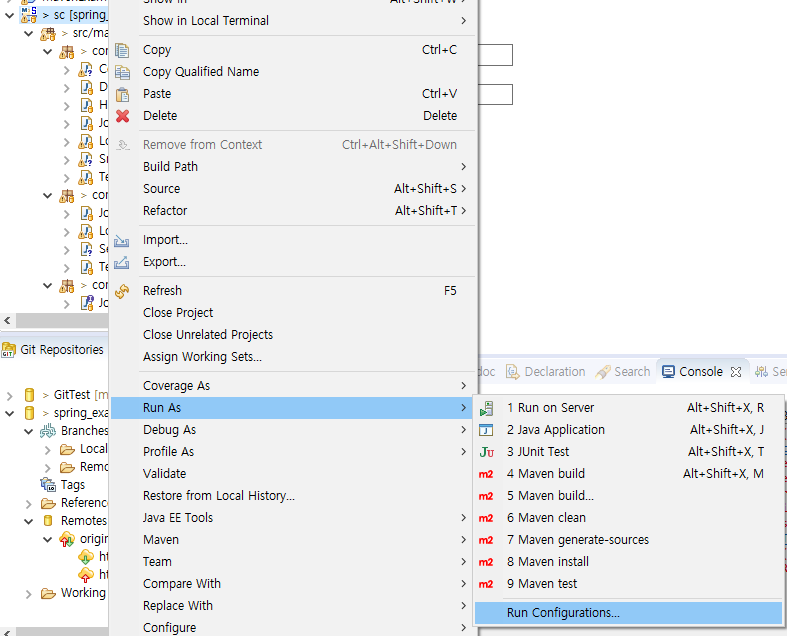Open the Compare With submenu

(x=292, y=584)
